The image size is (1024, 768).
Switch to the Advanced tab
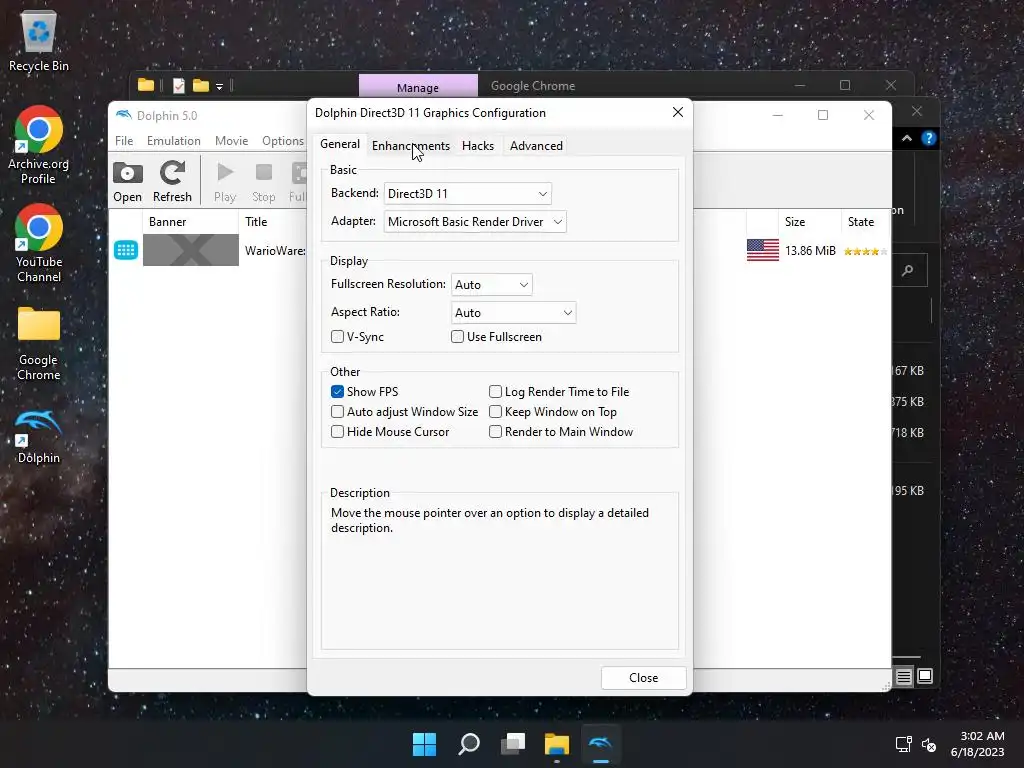coord(536,146)
